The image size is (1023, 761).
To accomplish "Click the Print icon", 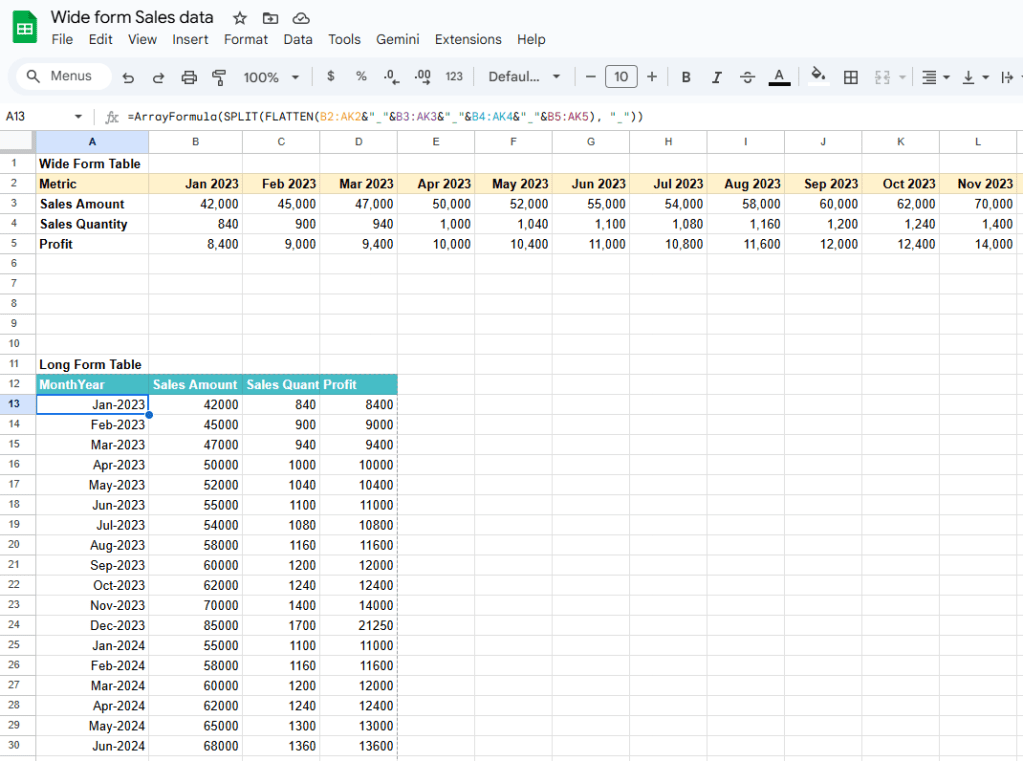I will point(189,77).
